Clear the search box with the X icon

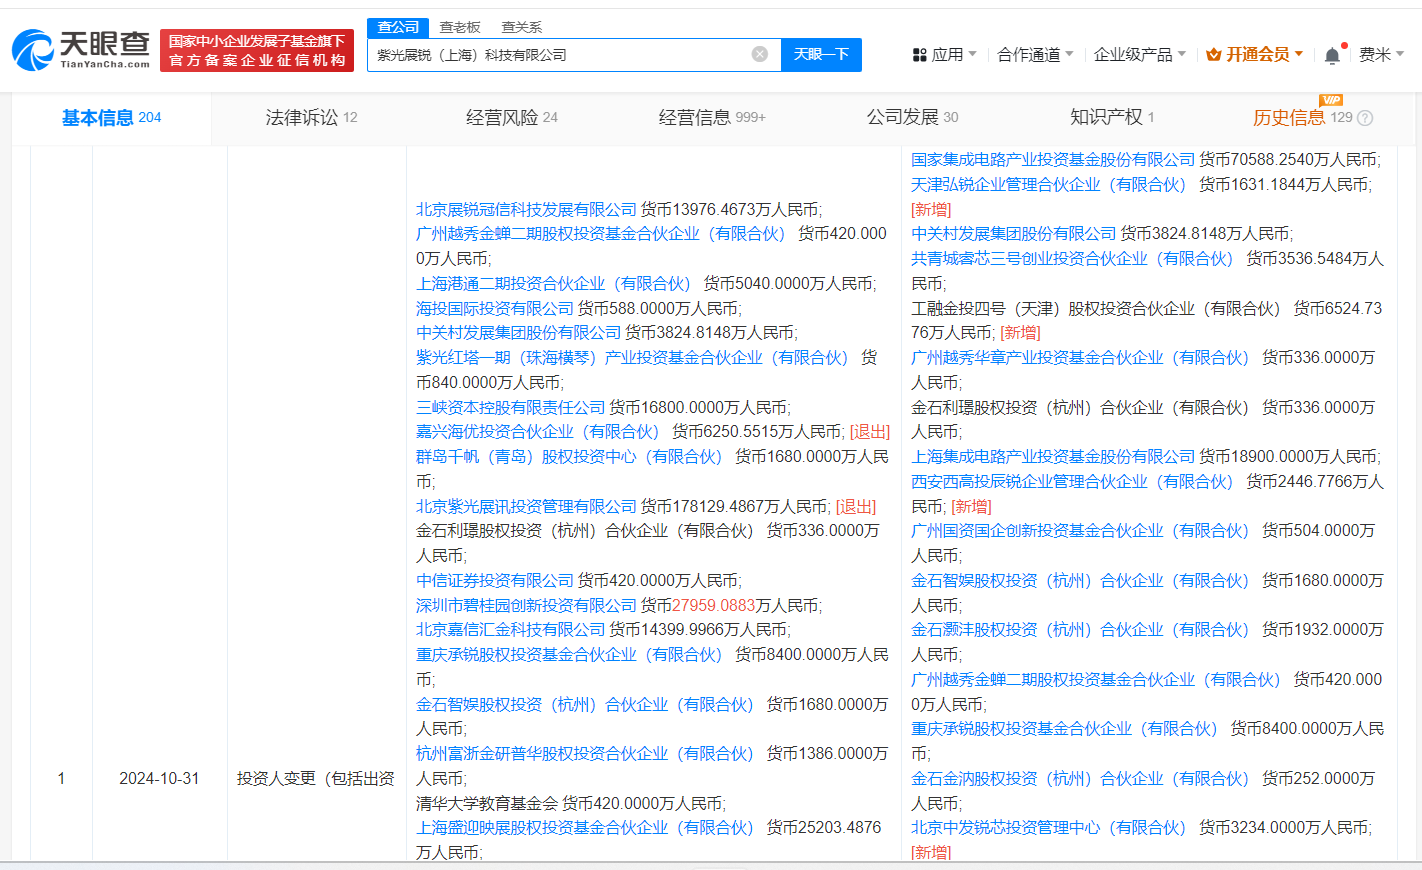(x=760, y=54)
